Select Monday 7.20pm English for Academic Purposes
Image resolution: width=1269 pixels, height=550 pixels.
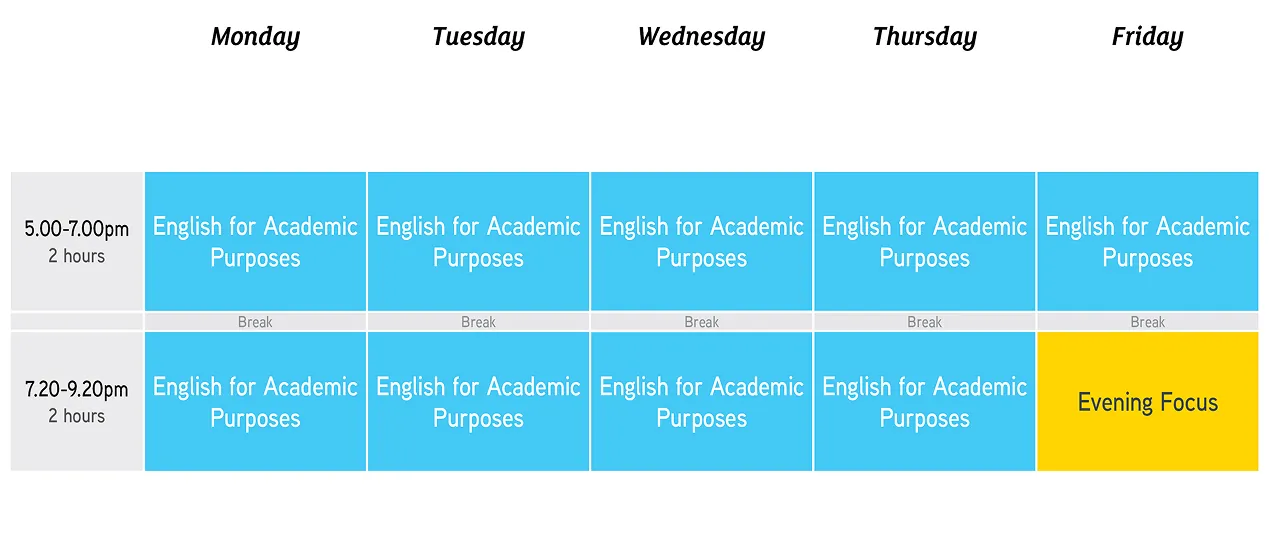pos(255,401)
